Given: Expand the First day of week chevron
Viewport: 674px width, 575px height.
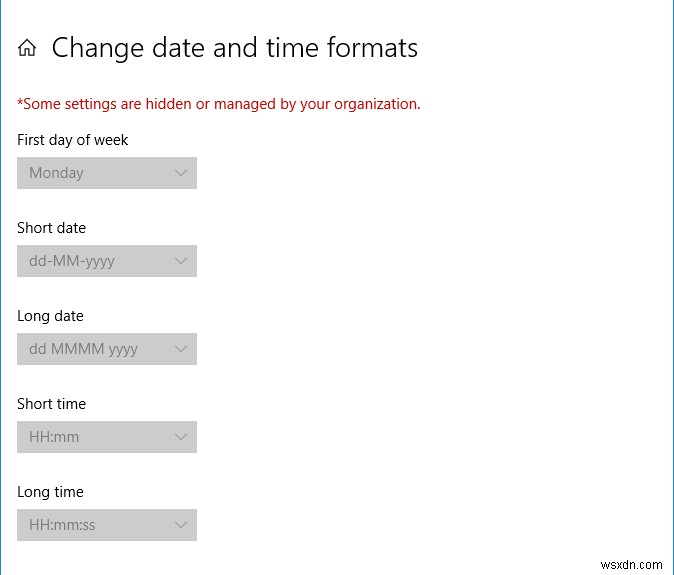Looking at the screenshot, I should (x=181, y=173).
